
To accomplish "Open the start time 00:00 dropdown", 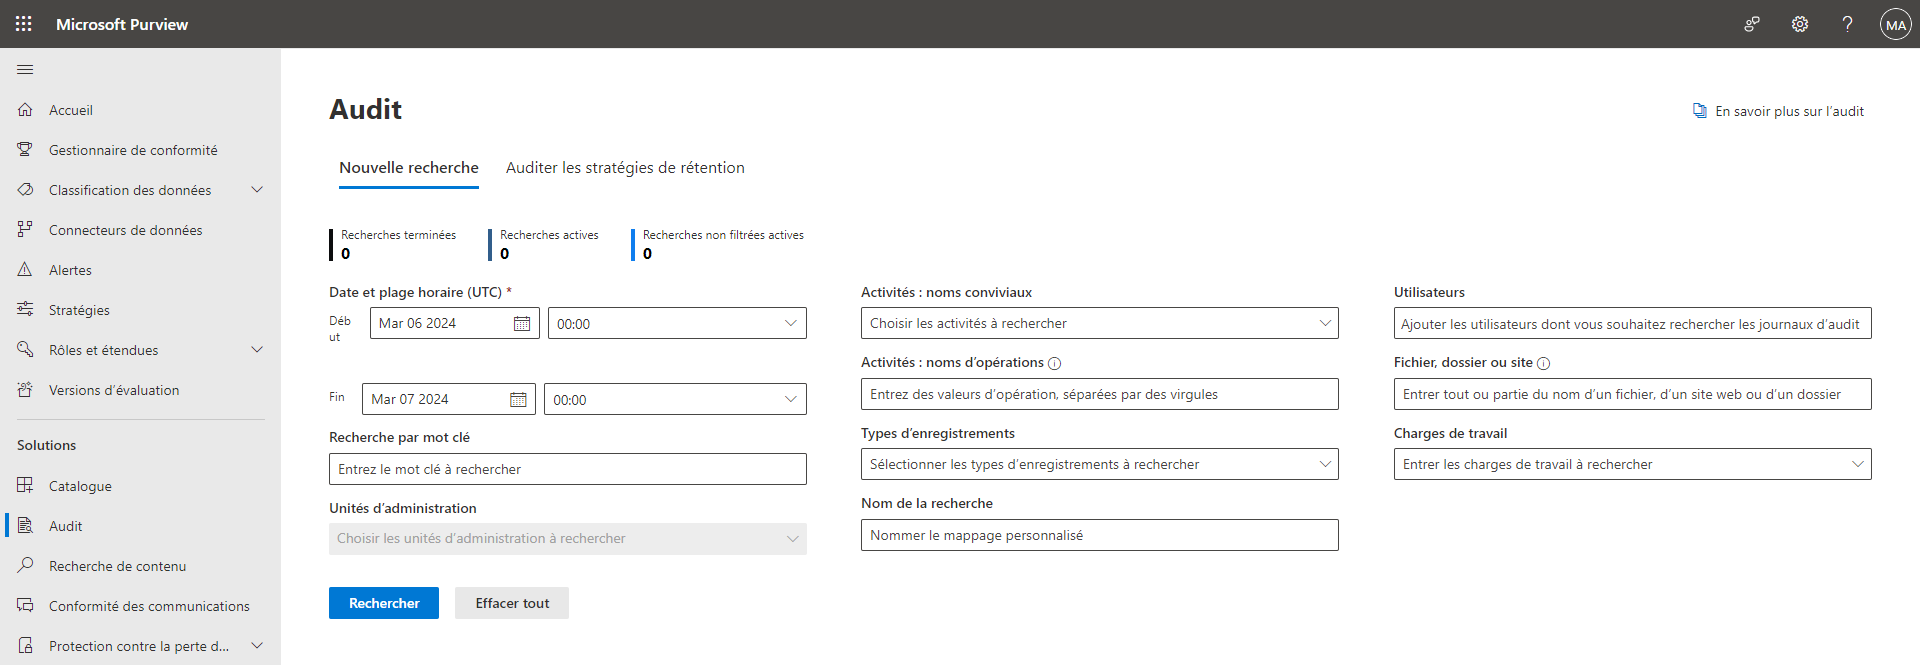I will click(677, 323).
